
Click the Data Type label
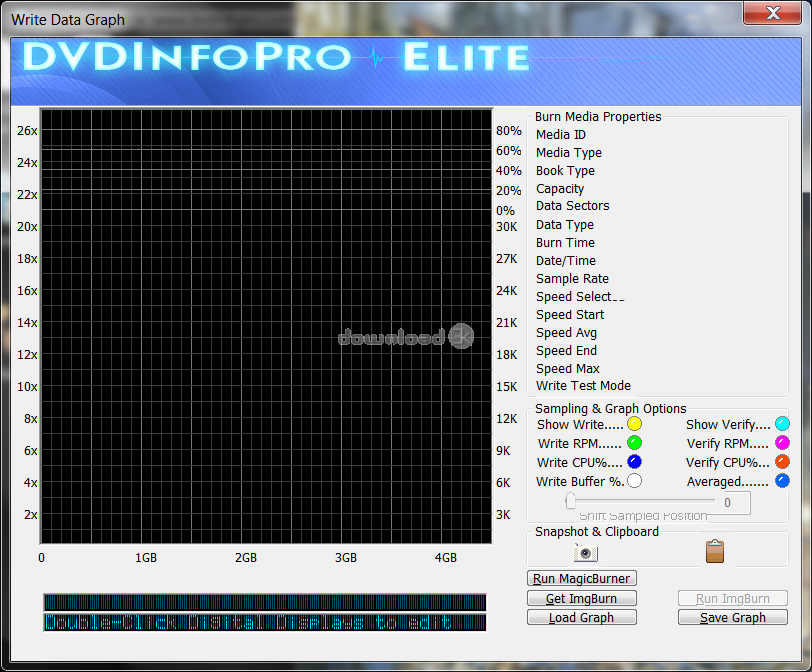point(564,225)
